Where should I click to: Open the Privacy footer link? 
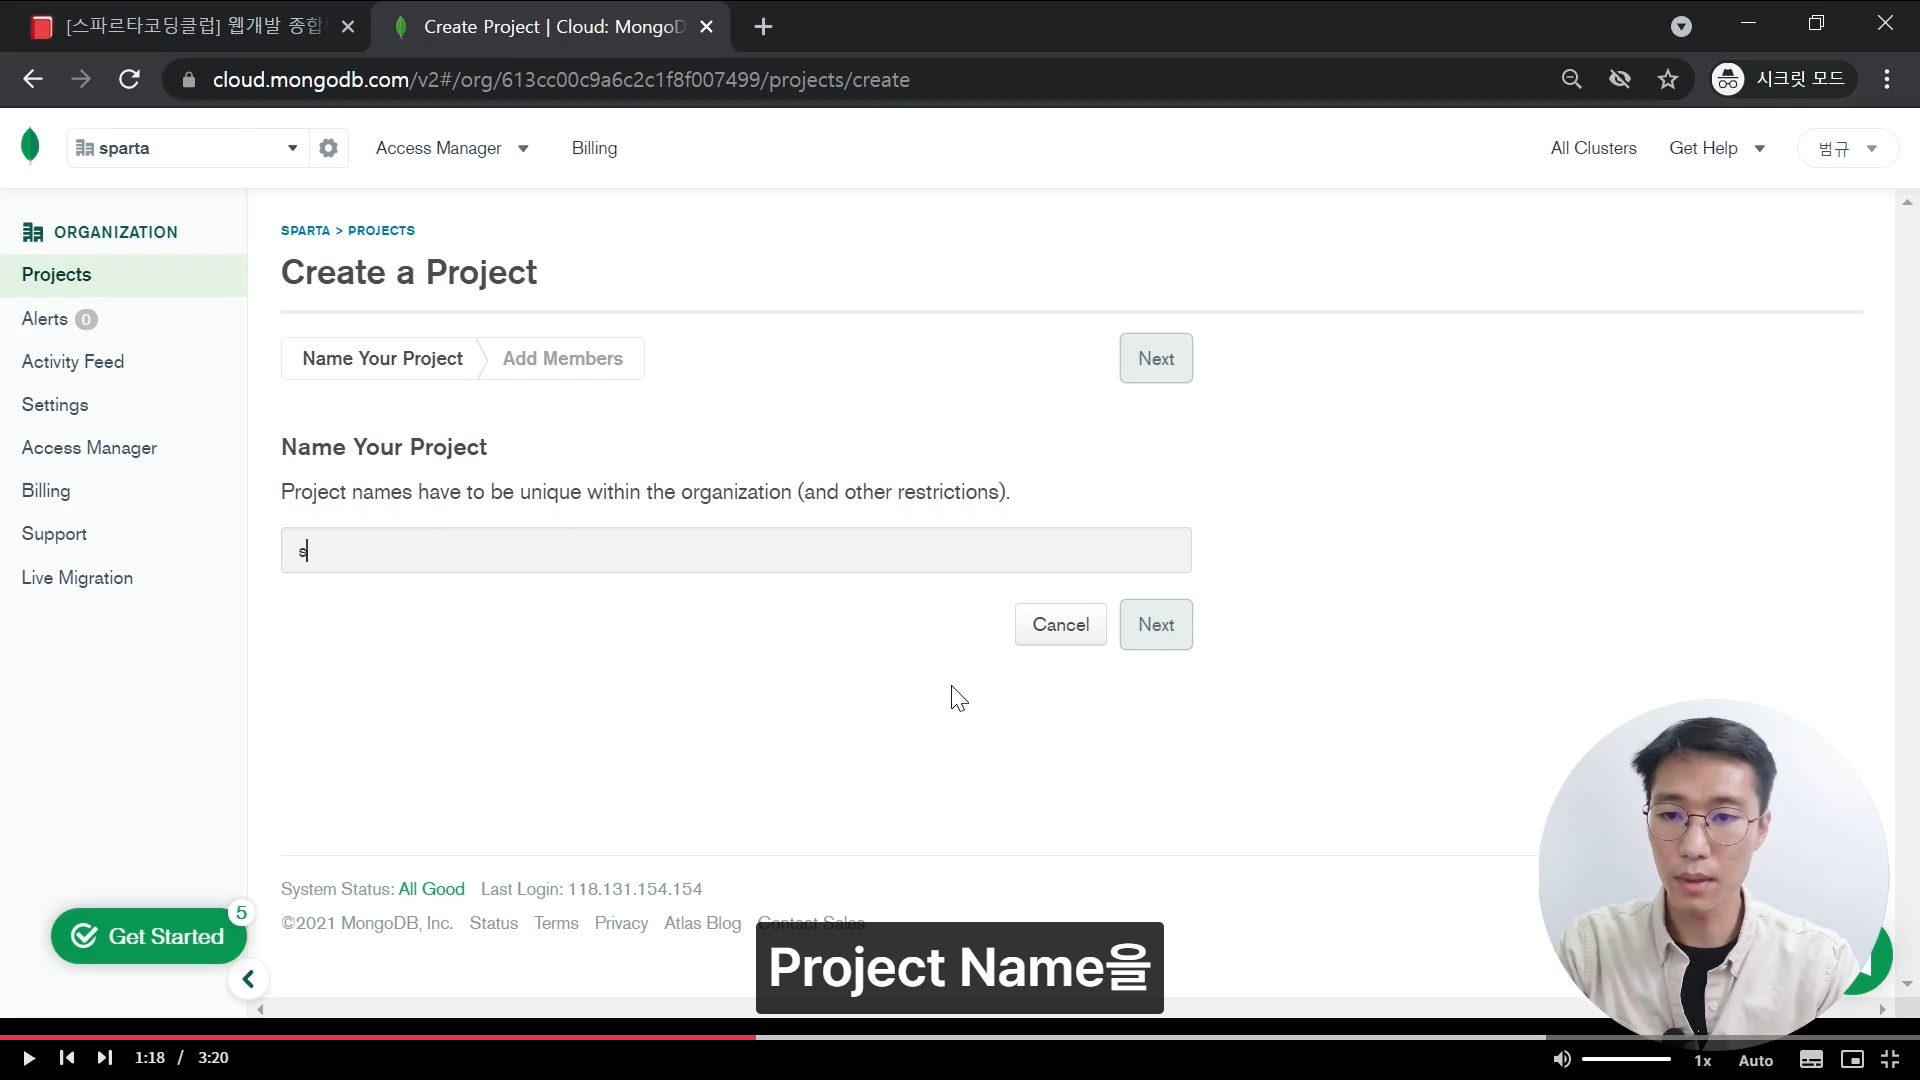621,923
